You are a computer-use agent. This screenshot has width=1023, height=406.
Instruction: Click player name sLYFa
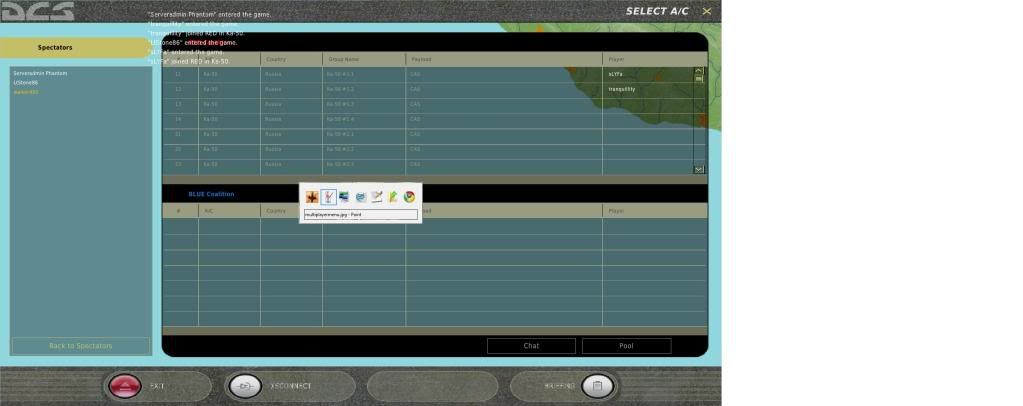[x=615, y=74]
